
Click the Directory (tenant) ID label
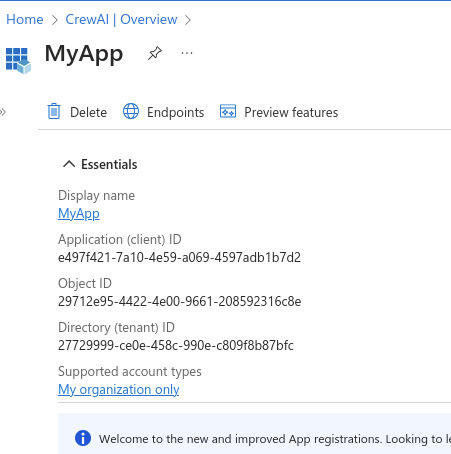[116, 327]
